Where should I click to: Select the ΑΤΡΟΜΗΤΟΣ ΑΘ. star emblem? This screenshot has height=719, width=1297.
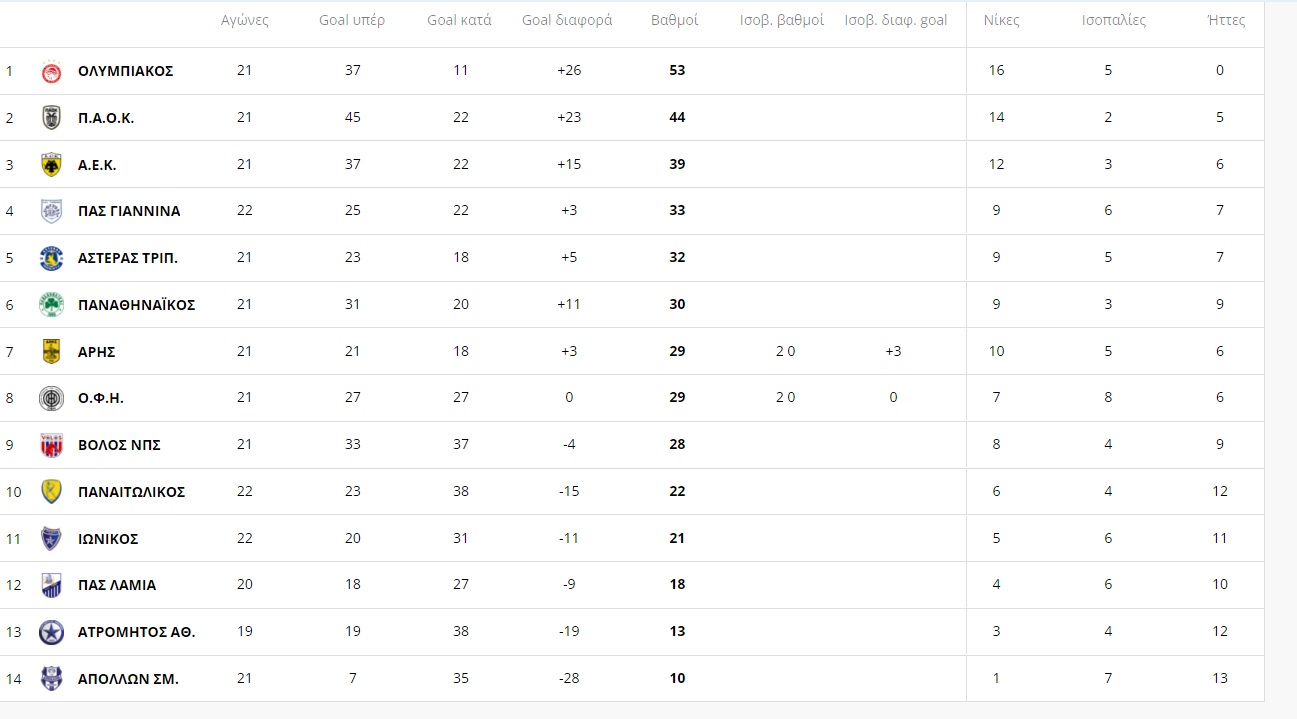[x=51, y=632]
